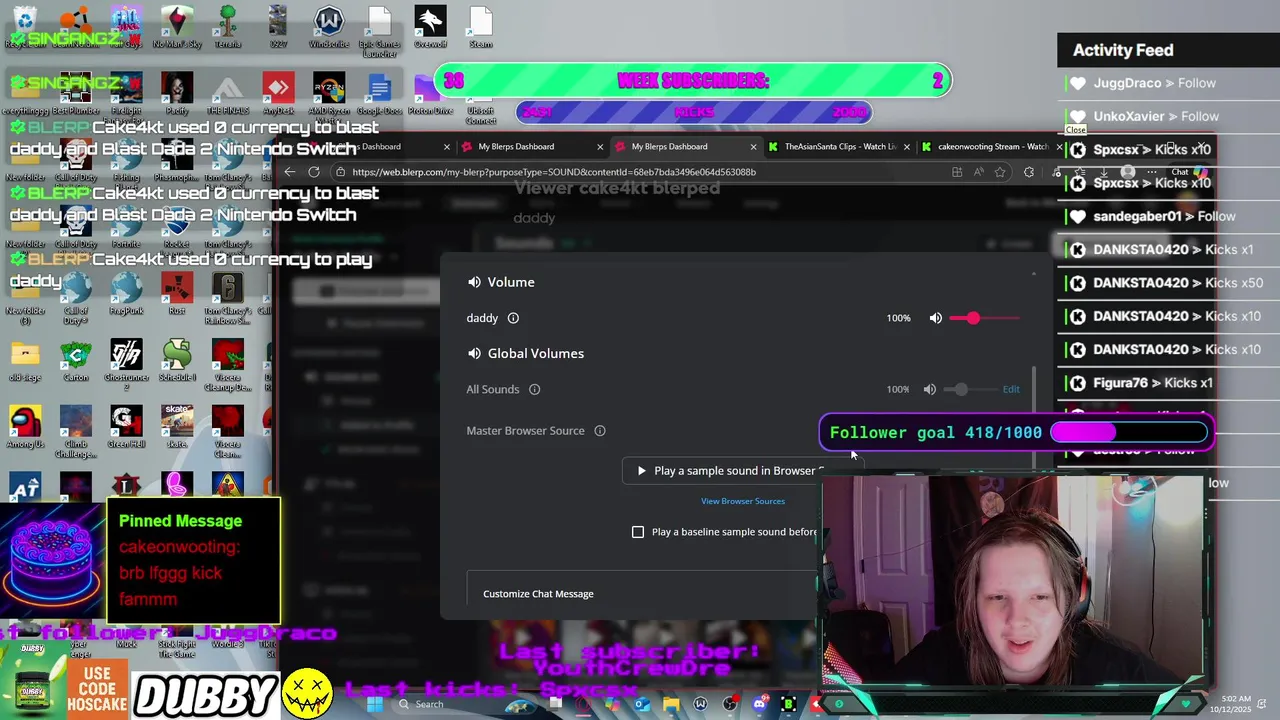The width and height of the screenshot is (1280, 720).
Task: Close the cakeonwooting Stream tab
Action: (1059, 147)
